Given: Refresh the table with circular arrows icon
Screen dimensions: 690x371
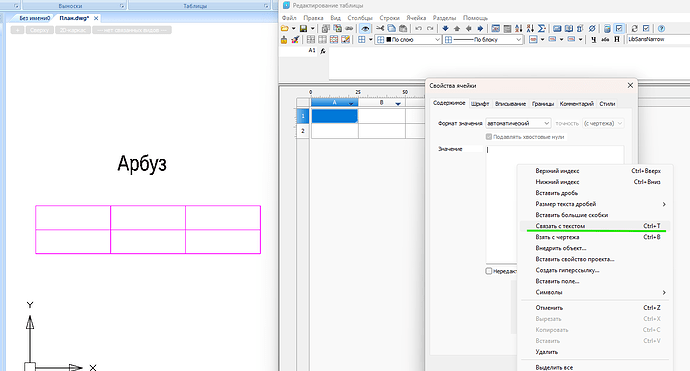Looking at the screenshot, I should coord(634,29).
